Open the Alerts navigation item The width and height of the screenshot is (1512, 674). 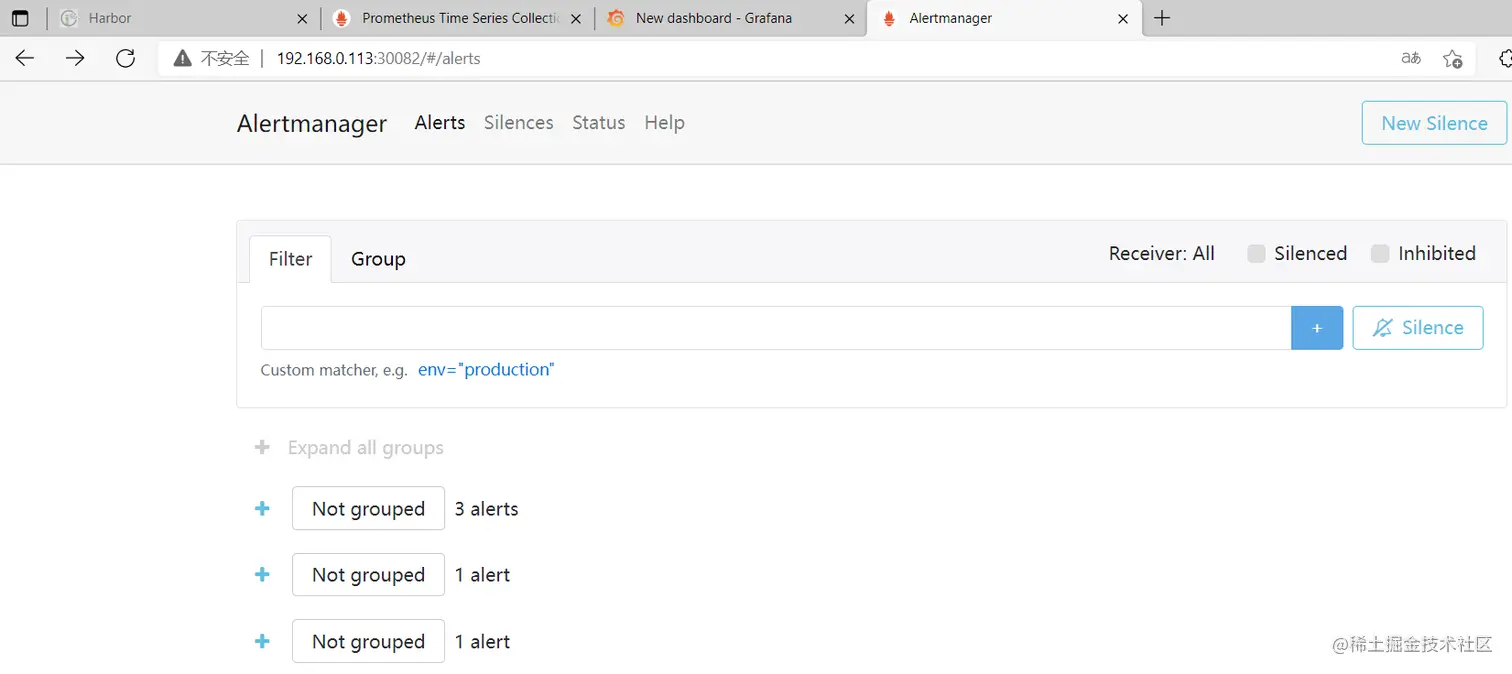click(x=440, y=123)
